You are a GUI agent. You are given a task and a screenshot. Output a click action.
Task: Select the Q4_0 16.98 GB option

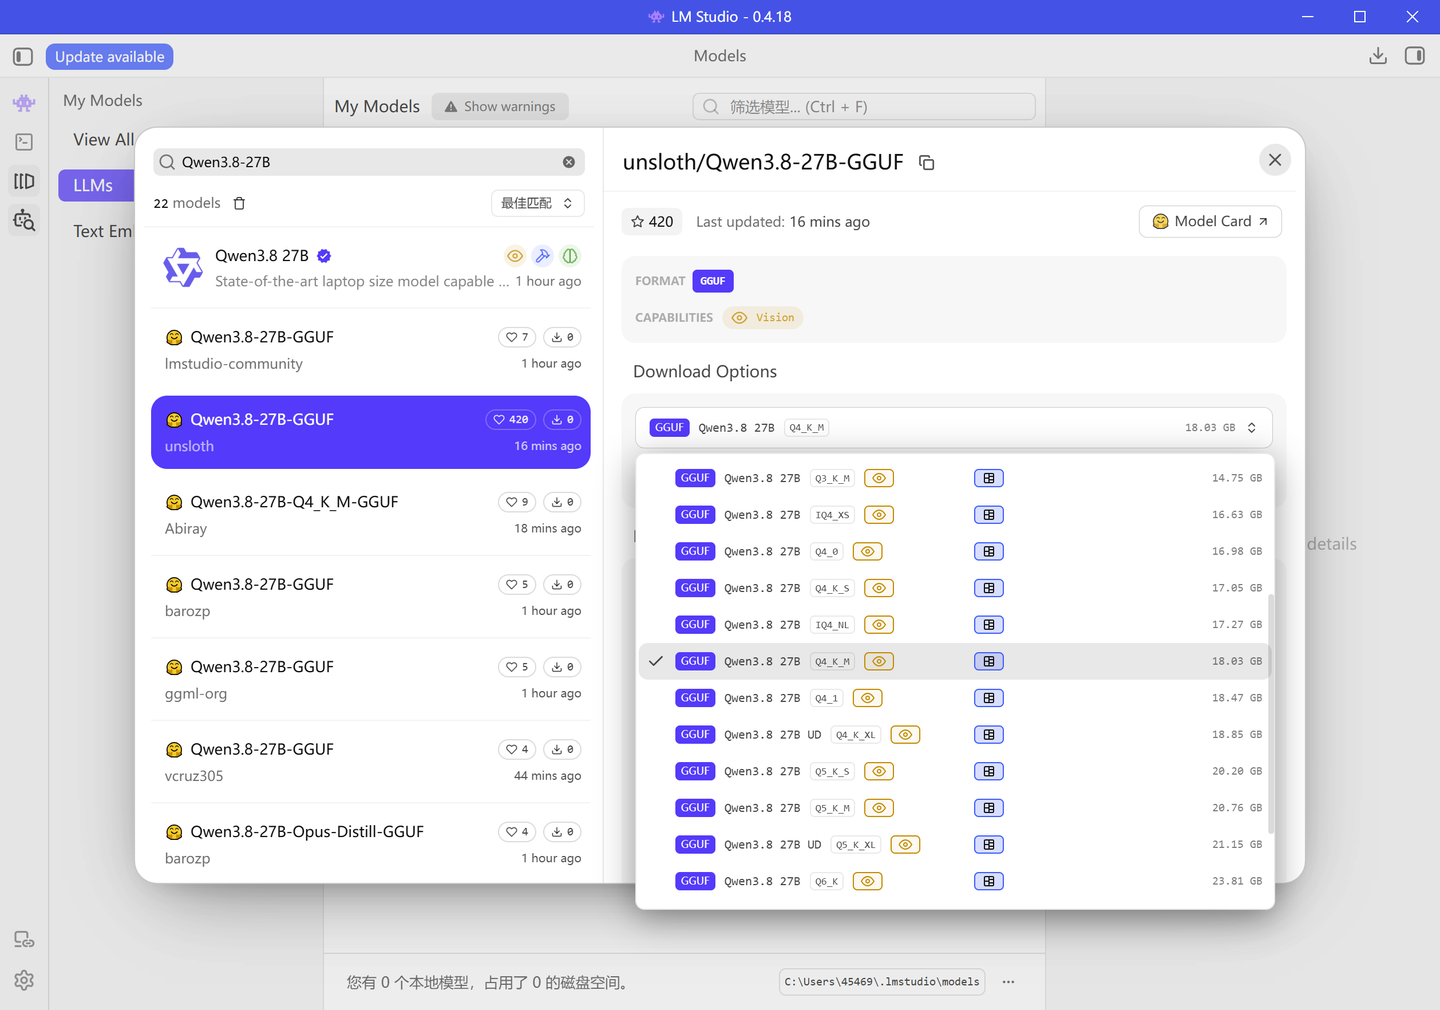pyautogui.click(x=954, y=552)
